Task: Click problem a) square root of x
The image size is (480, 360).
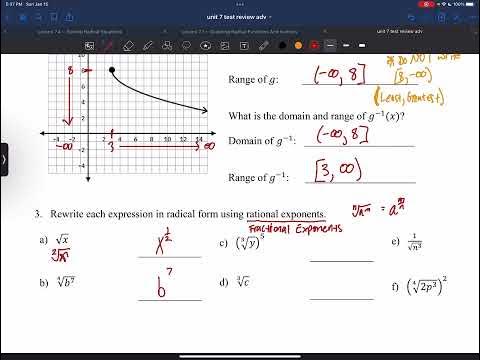Action: (x=62, y=239)
